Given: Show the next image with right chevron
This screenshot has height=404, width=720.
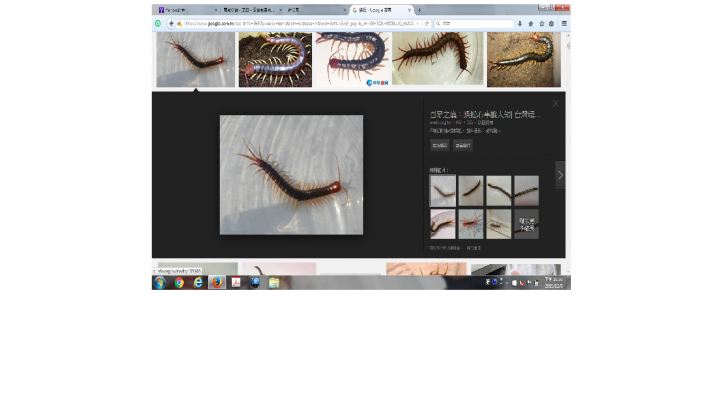Looking at the screenshot, I should point(560,175).
